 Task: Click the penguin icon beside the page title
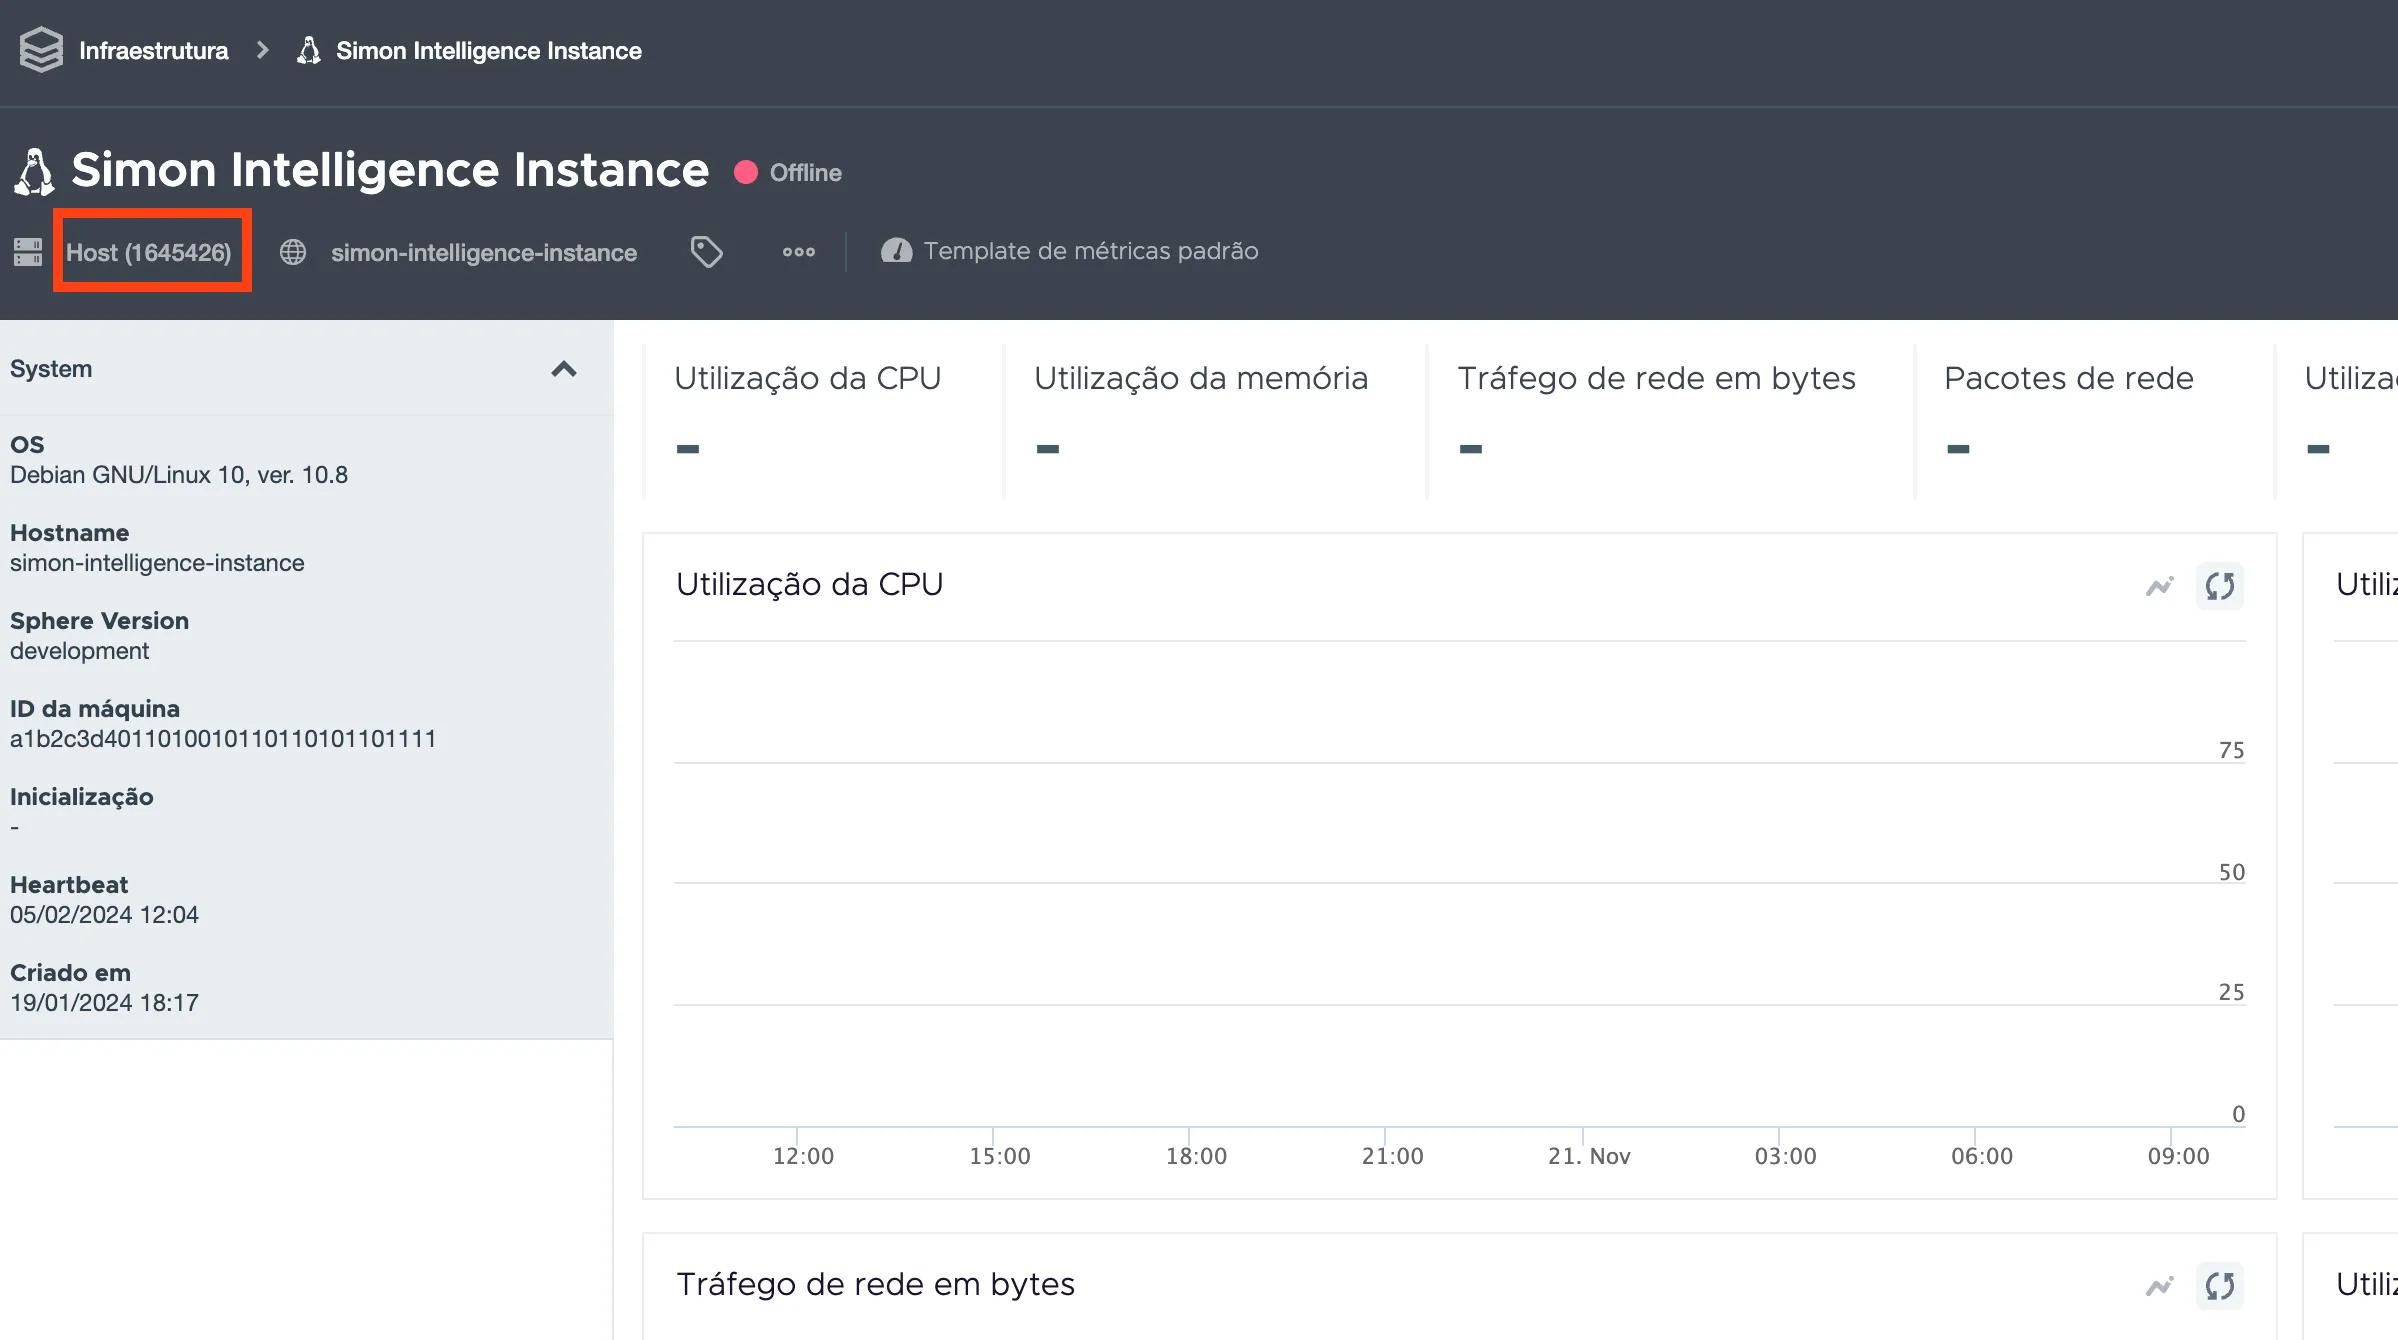34,172
